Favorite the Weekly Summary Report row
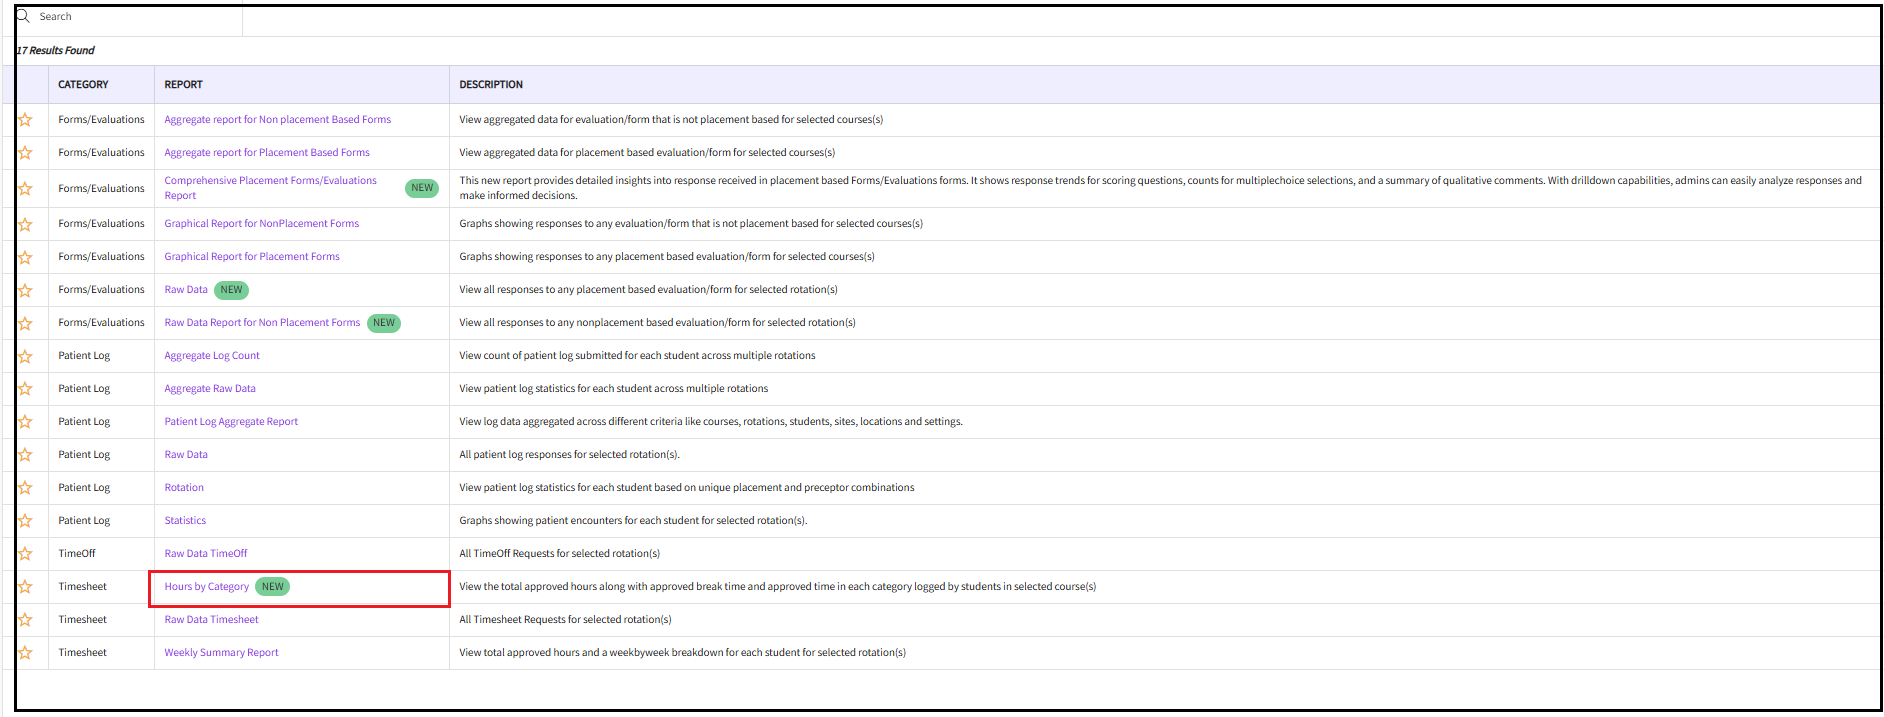The width and height of the screenshot is (1884, 717). [25, 653]
